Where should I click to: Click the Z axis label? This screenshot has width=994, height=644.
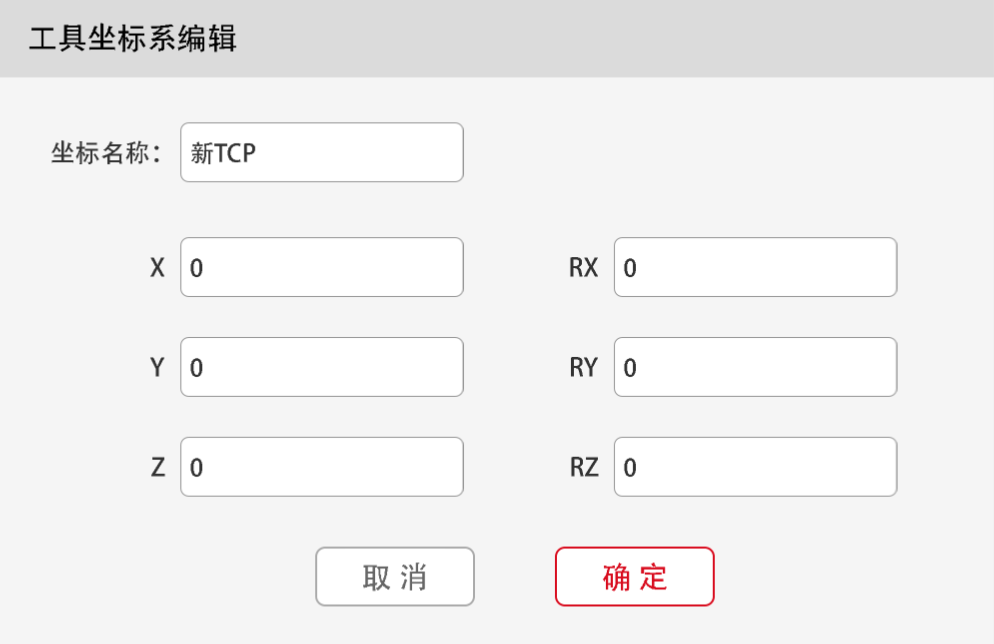coord(157,468)
